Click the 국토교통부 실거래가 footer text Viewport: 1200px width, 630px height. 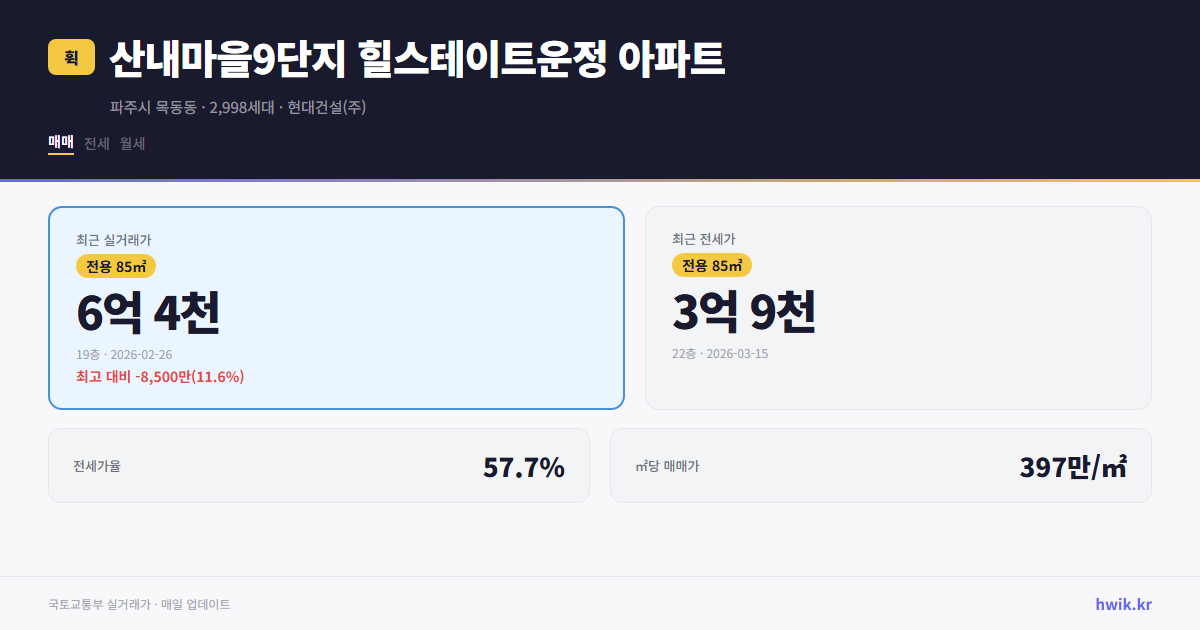click(96, 604)
